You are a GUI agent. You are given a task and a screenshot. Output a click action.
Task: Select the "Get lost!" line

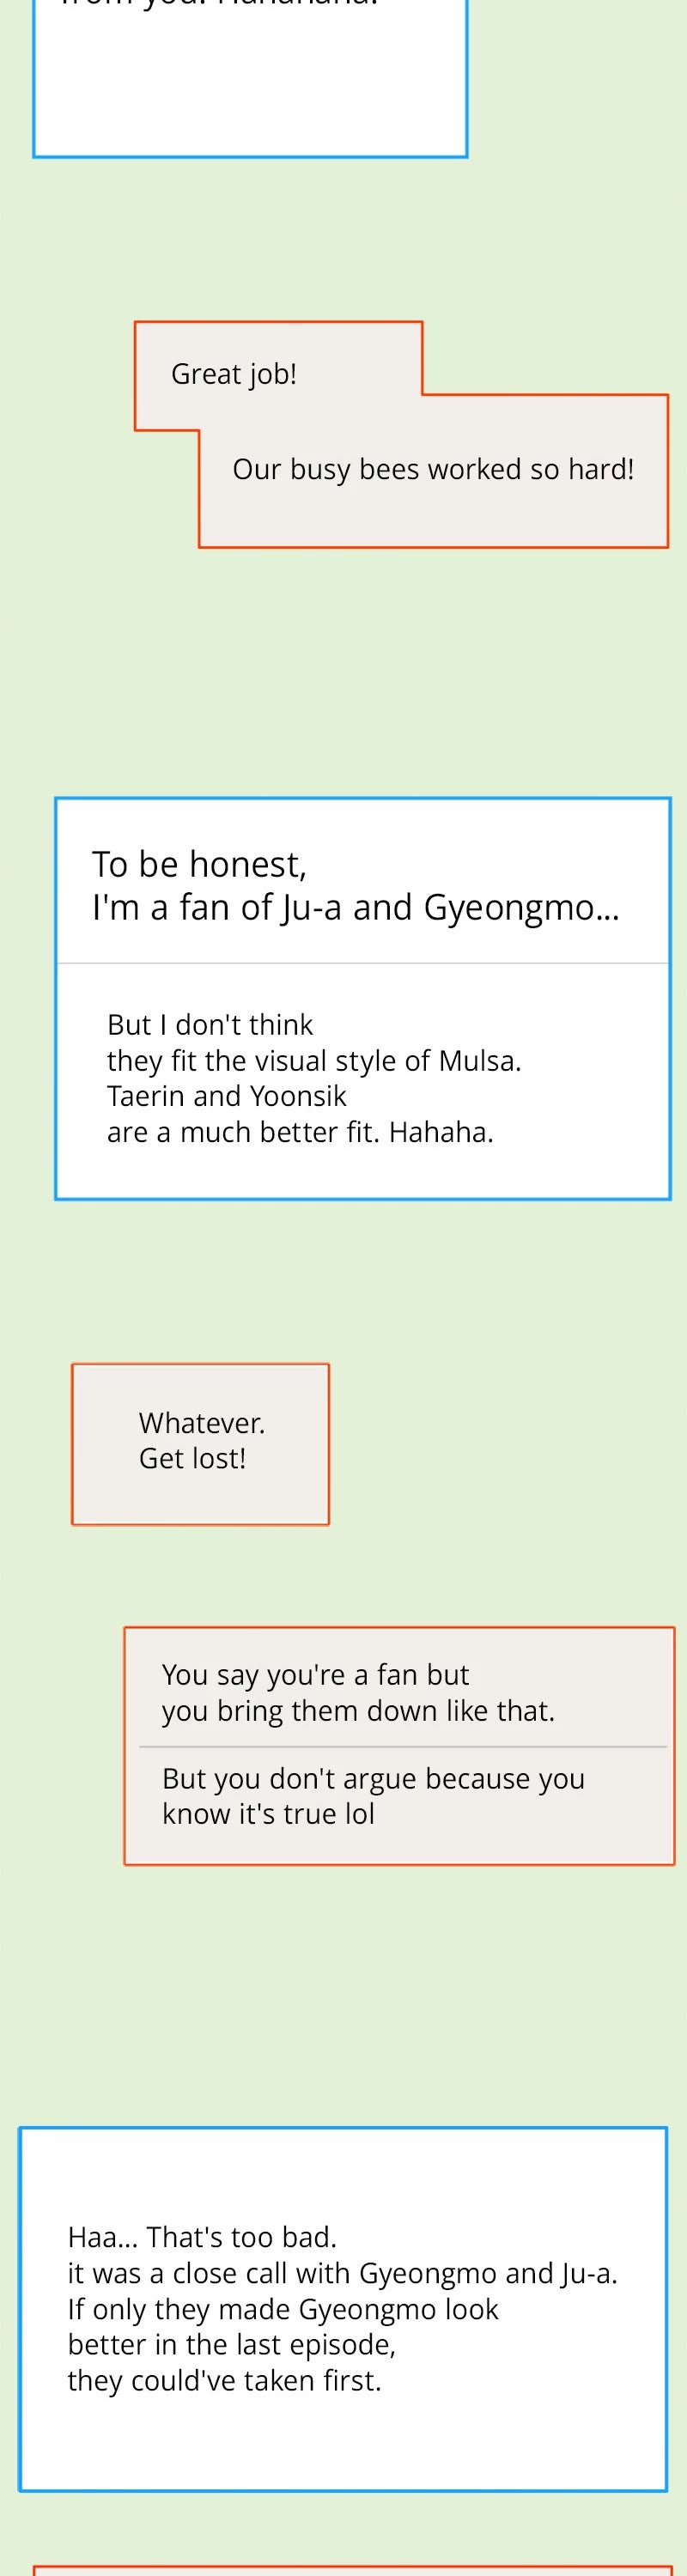192,1458
